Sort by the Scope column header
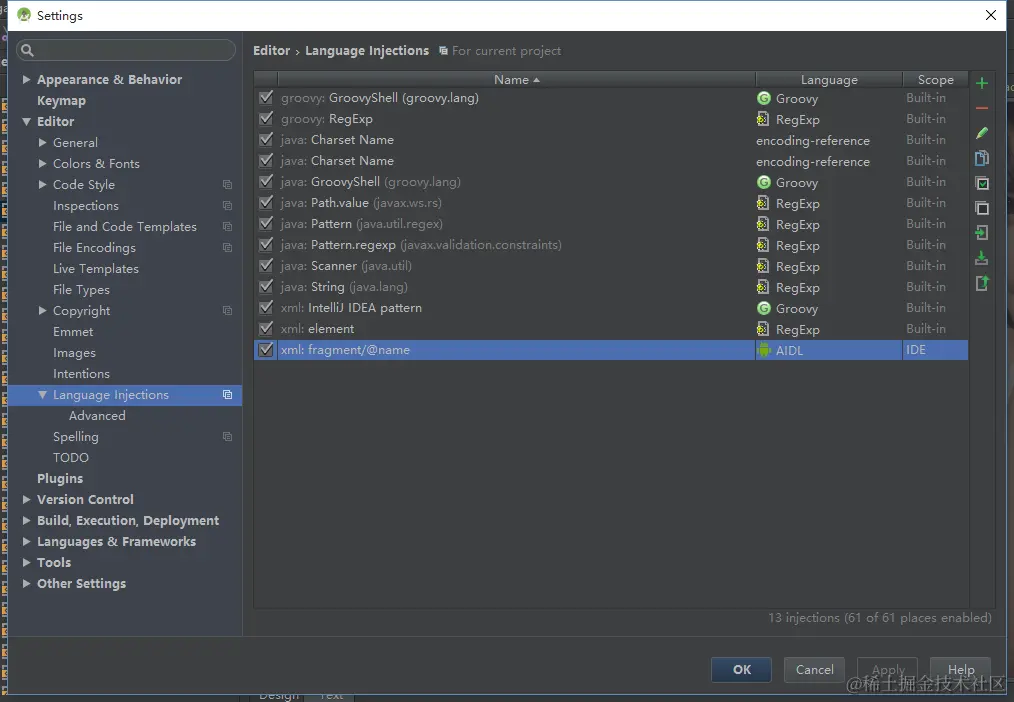 [935, 80]
